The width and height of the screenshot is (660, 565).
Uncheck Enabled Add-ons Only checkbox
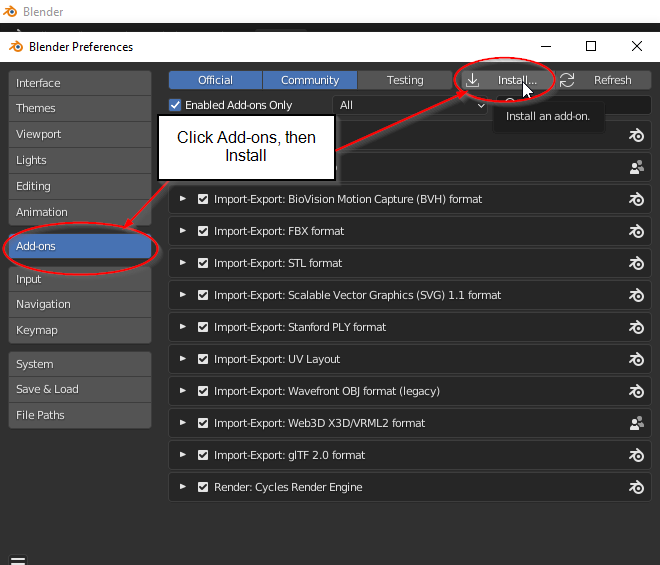click(175, 105)
